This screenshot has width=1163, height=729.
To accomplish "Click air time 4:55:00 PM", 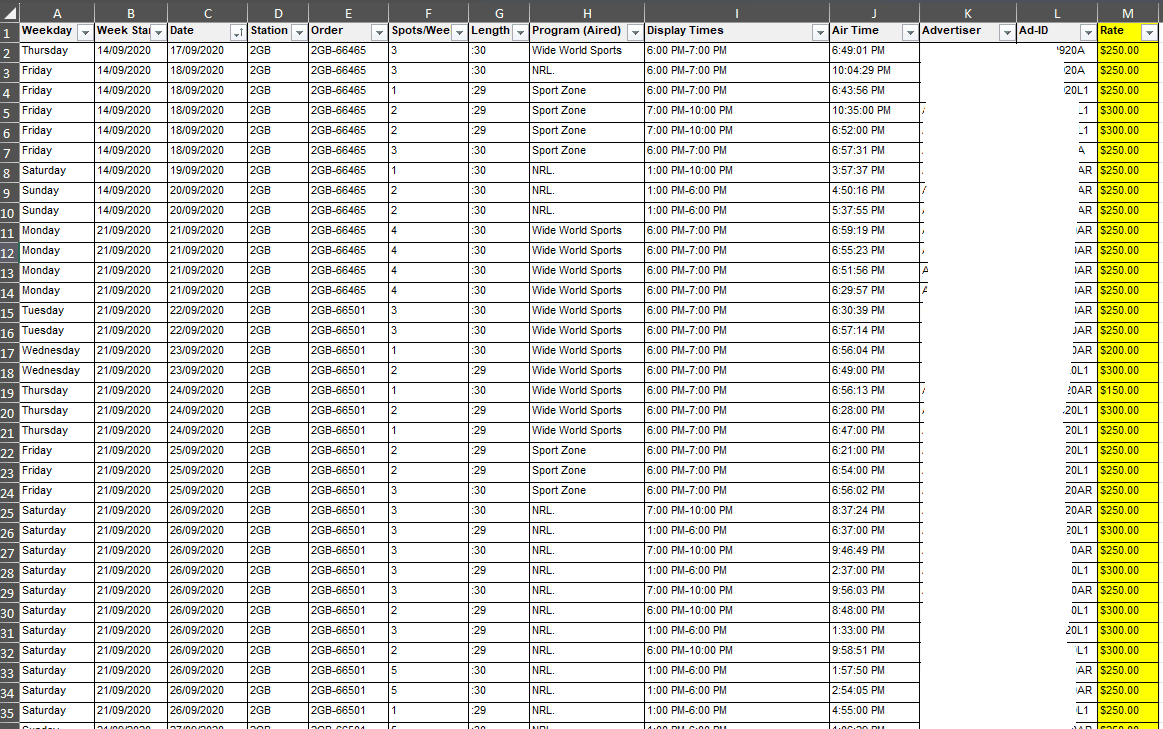I will 858,711.
